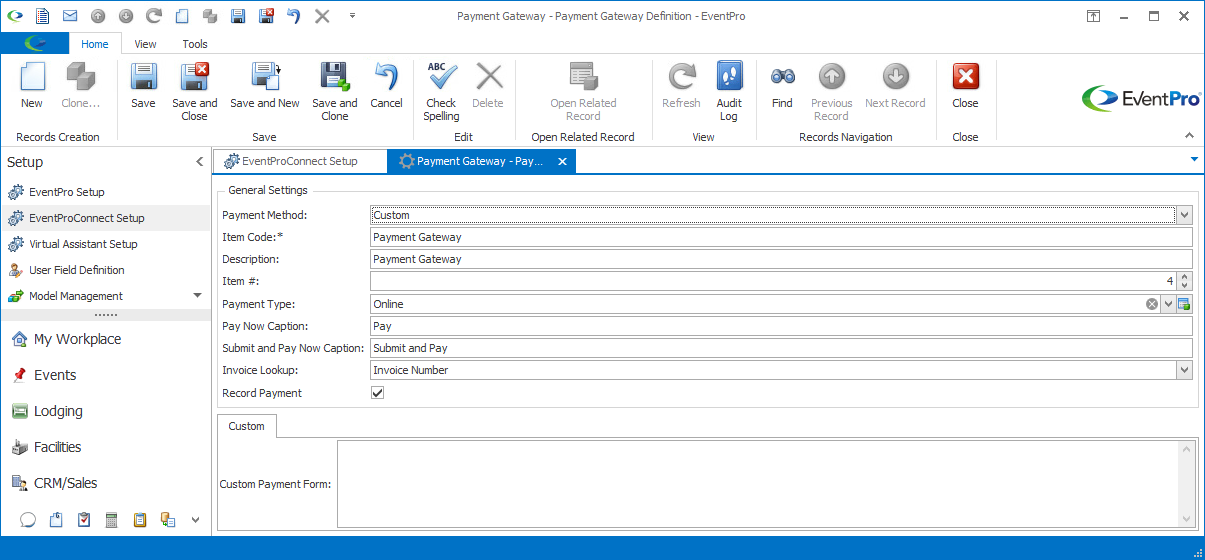Click the quick access document list icon
The image size is (1205, 560).
coord(42,16)
